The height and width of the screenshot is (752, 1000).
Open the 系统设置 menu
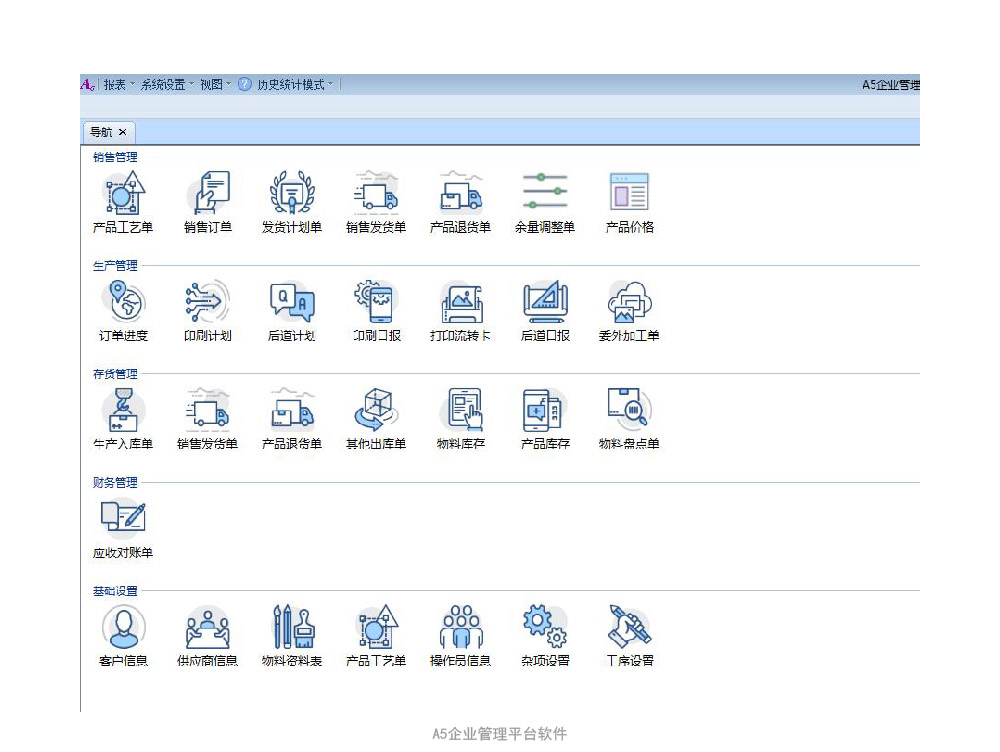(167, 84)
